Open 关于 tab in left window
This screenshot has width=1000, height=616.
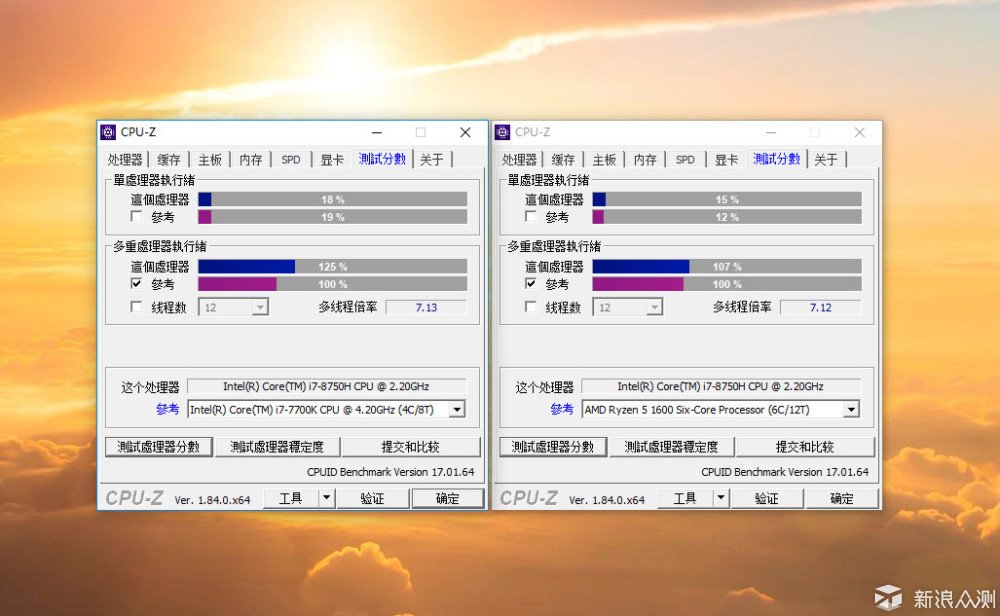[432, 159]
